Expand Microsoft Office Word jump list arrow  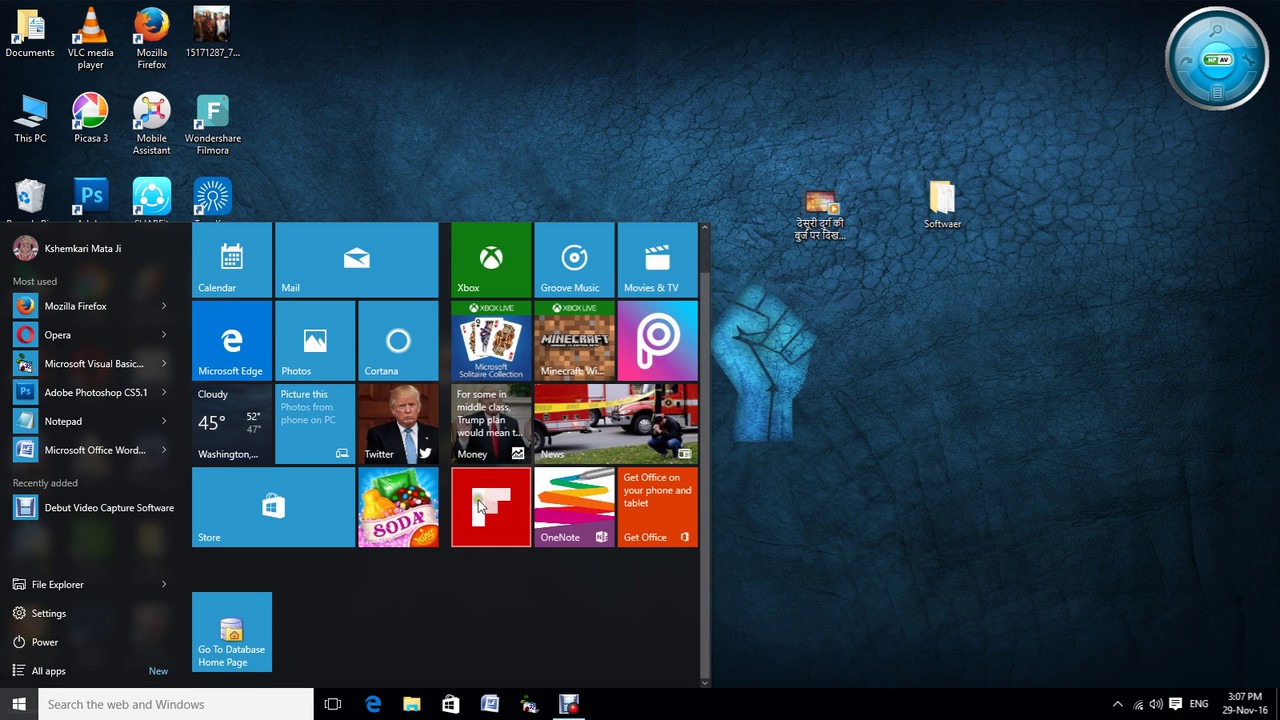164,450
